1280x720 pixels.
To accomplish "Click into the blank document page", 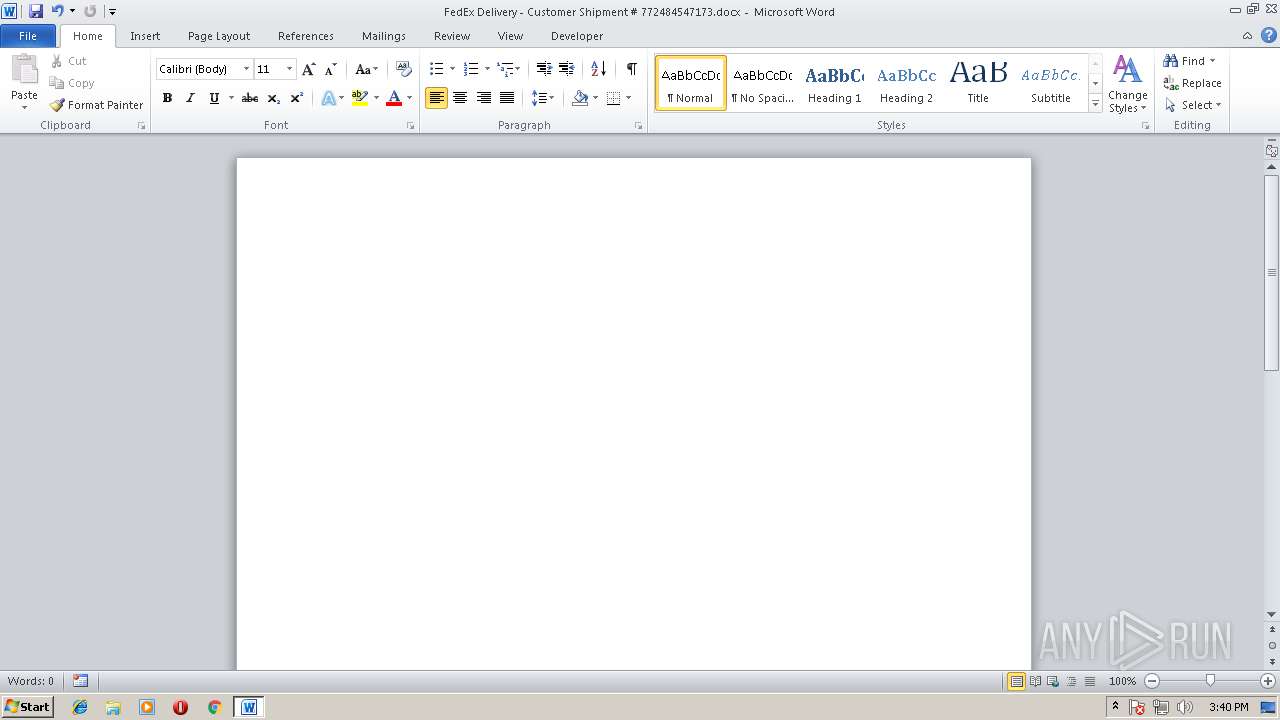I will (x=634, y=413).
